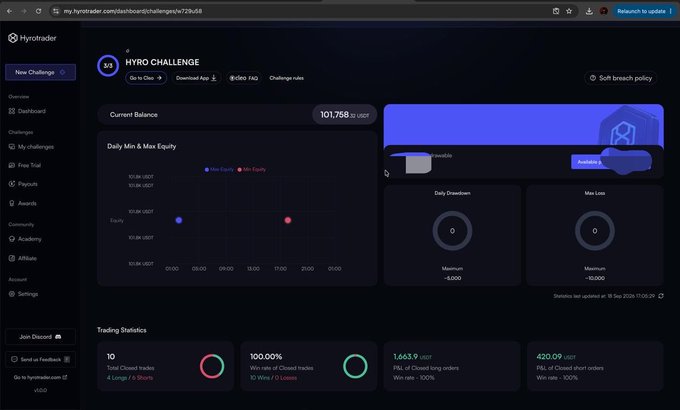The height and width of the screenshot is (410, 680).
Task: Click the 100.00% win rate value
Action: pyautogui.click(x=266, y=357)
